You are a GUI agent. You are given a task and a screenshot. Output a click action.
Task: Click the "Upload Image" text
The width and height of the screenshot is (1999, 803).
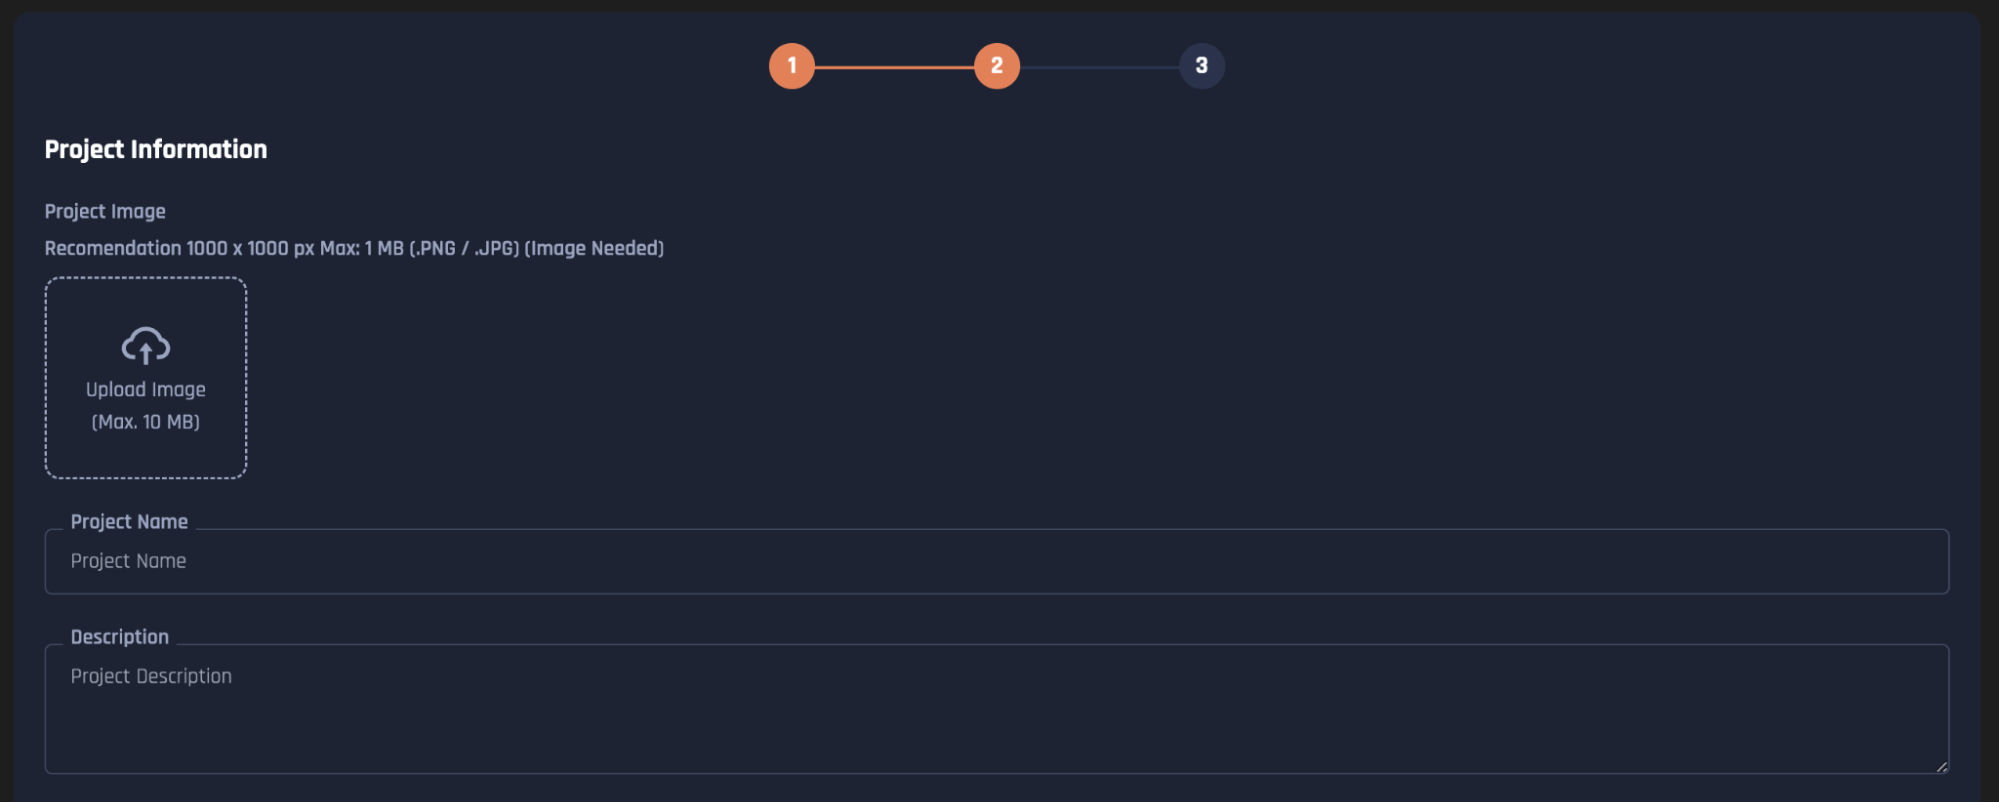[x=146, y=390]
